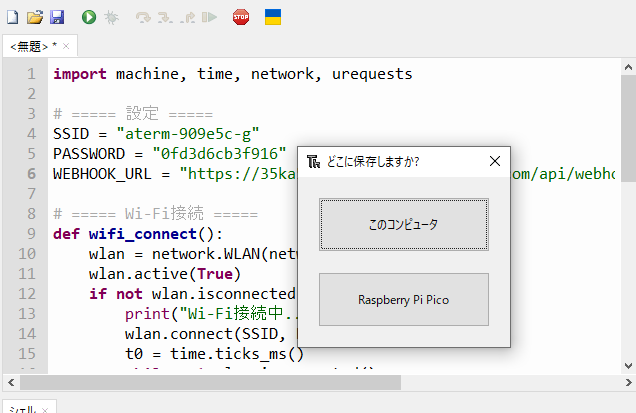Close the どこに保存しますか? dialog

click(x=494, y=161)
